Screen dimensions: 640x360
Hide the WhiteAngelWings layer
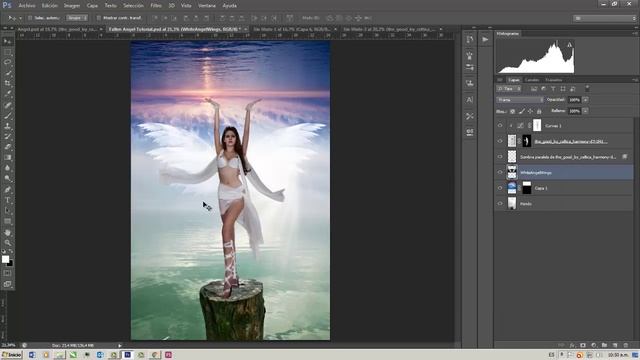500,172
